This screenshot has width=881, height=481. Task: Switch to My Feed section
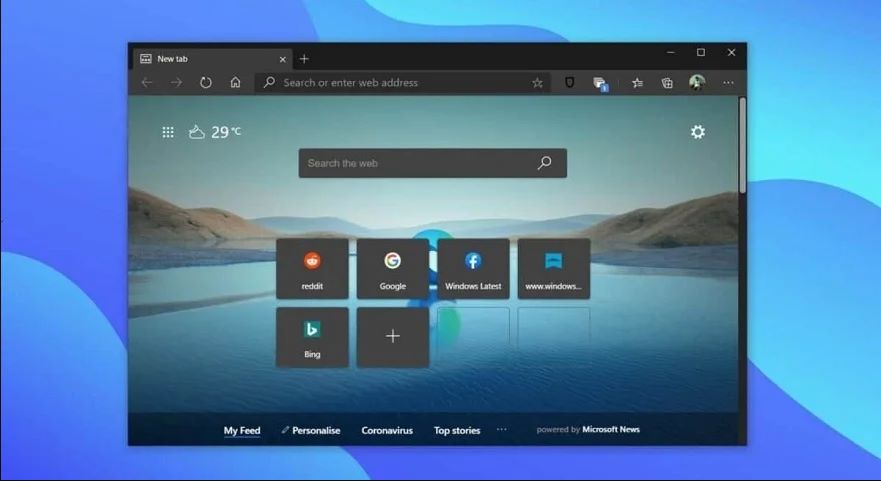pos(242,430)
